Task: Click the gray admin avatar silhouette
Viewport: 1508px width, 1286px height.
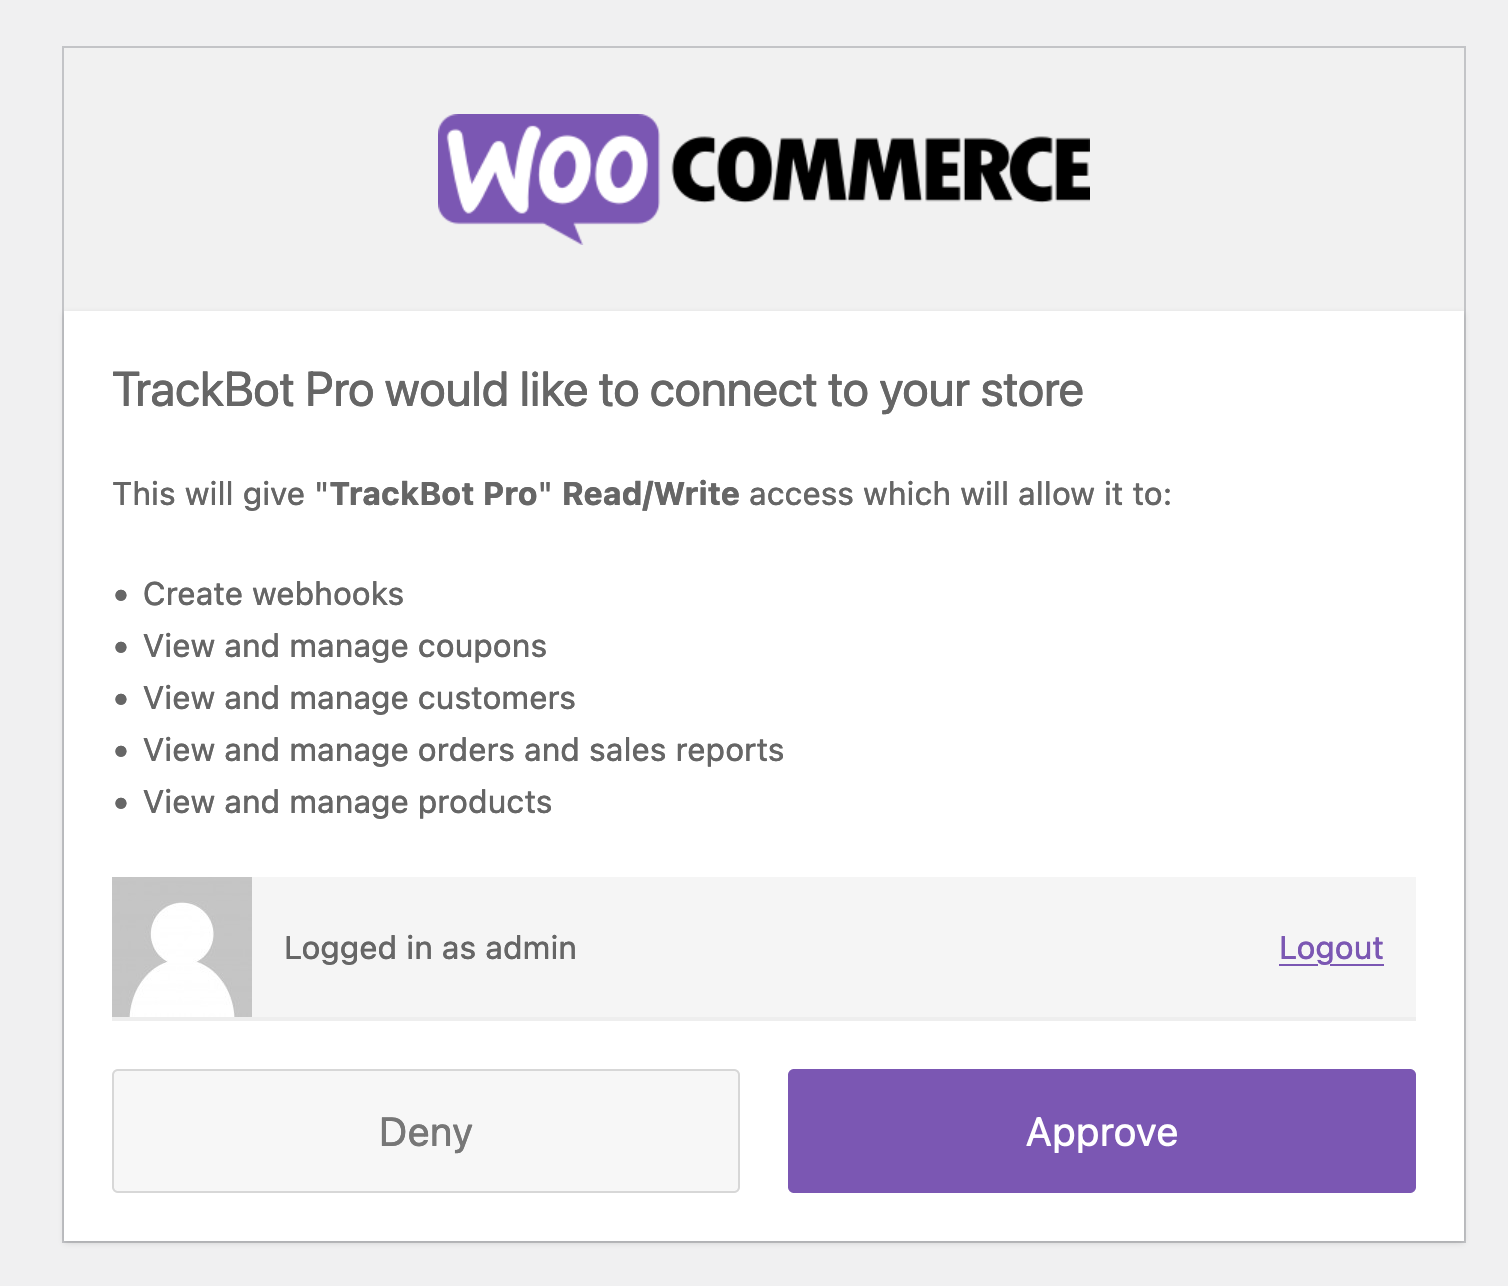Action: (182, 947)
